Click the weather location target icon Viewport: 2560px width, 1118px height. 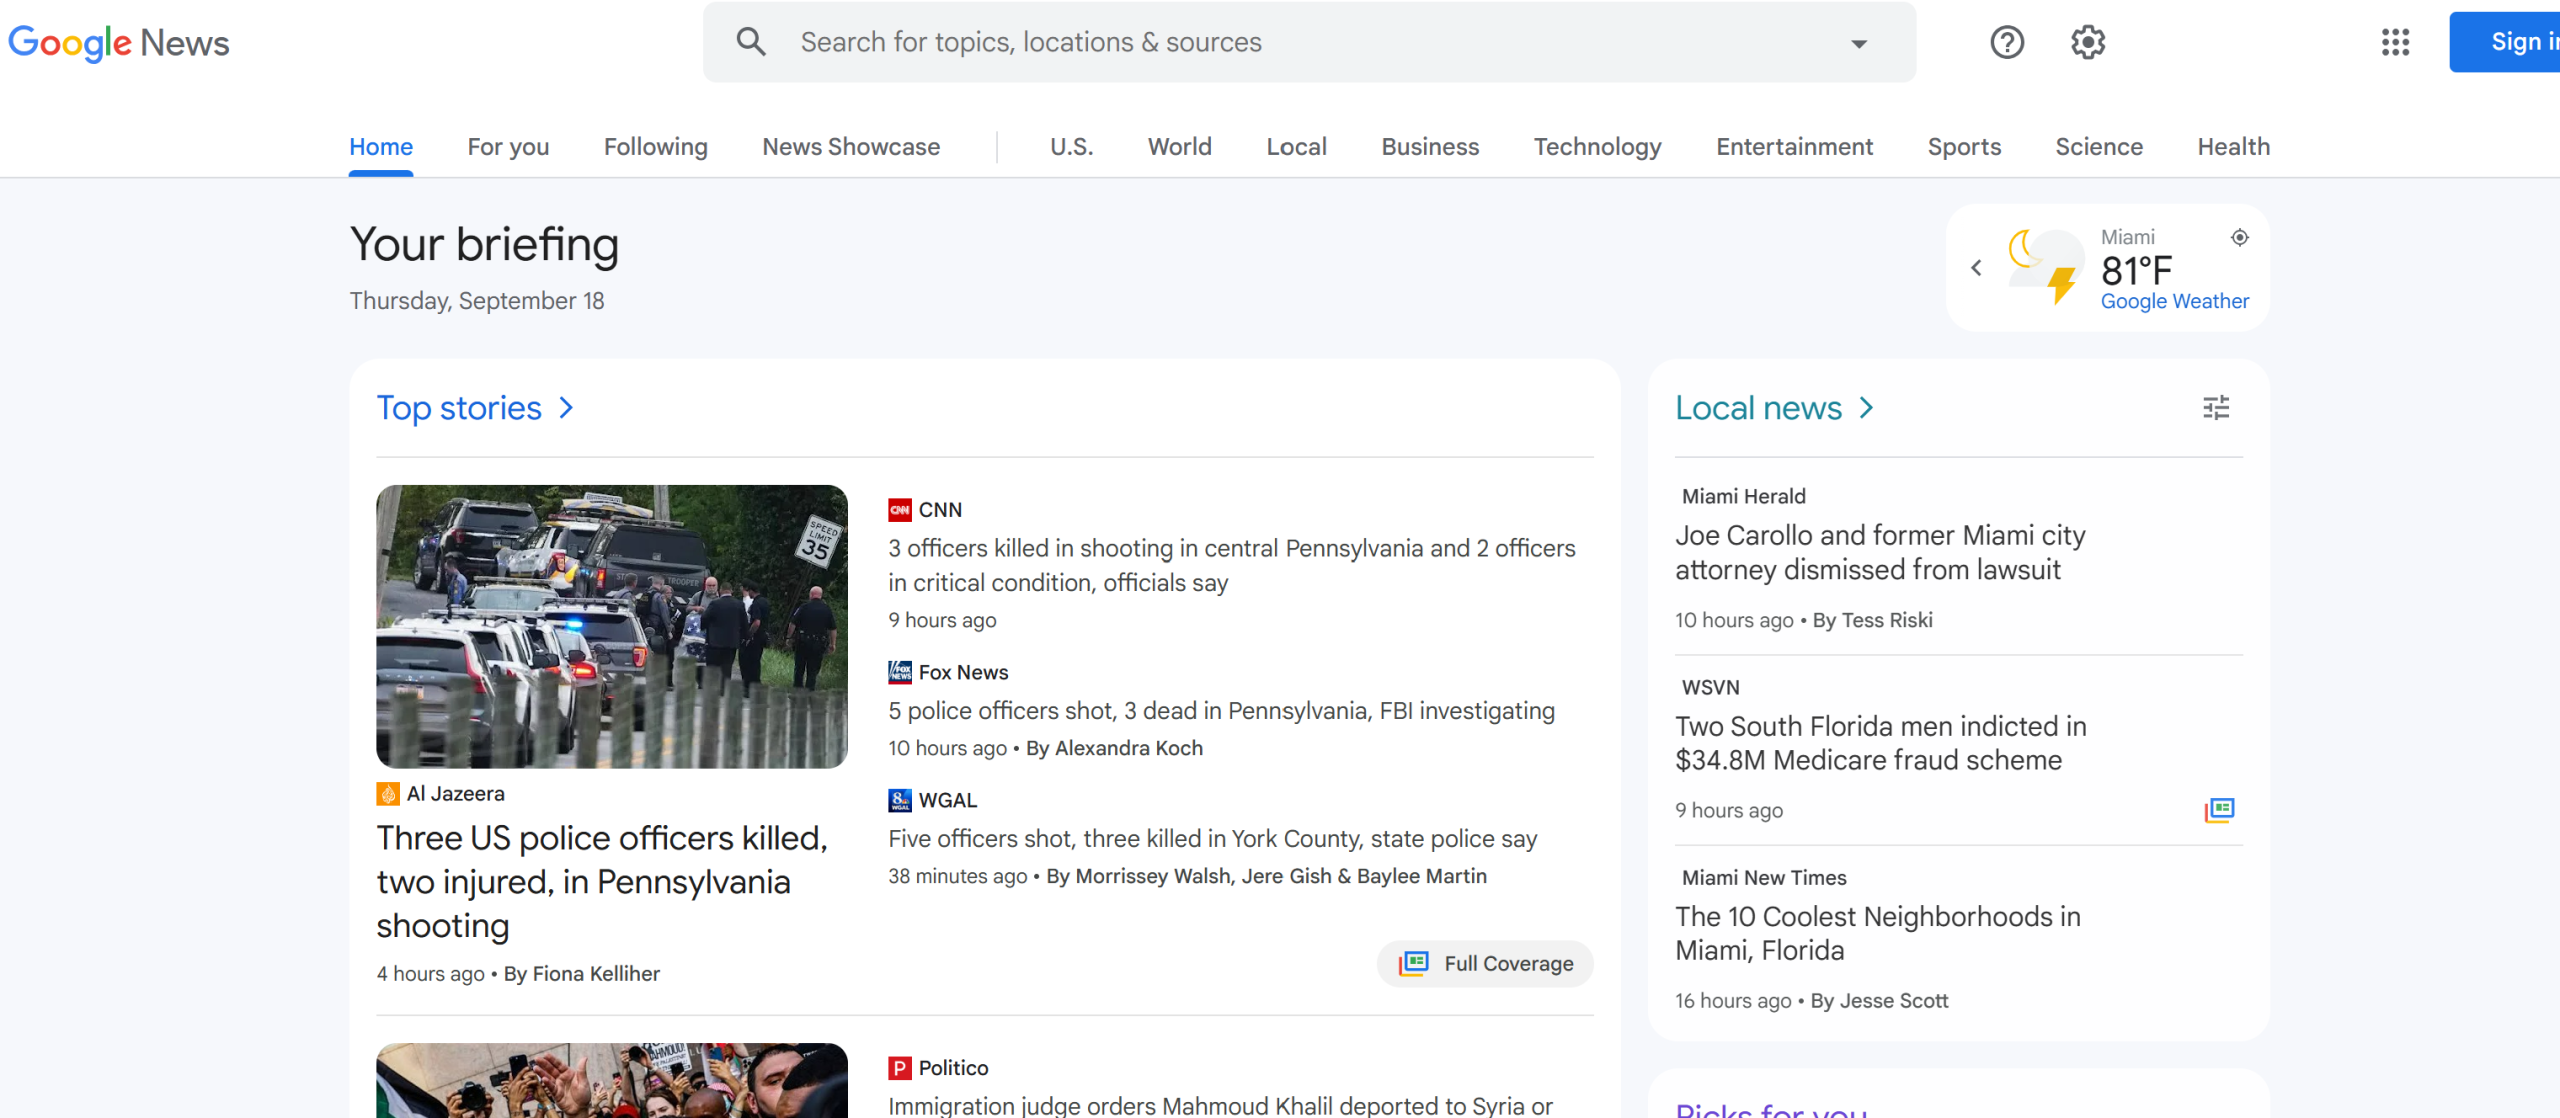coord(2239,237)
